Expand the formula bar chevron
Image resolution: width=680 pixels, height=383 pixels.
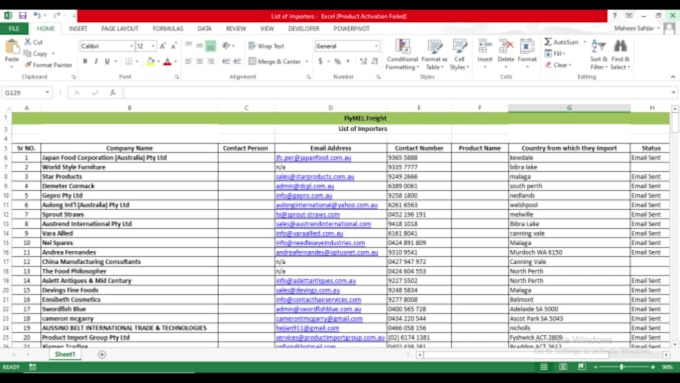673,92
